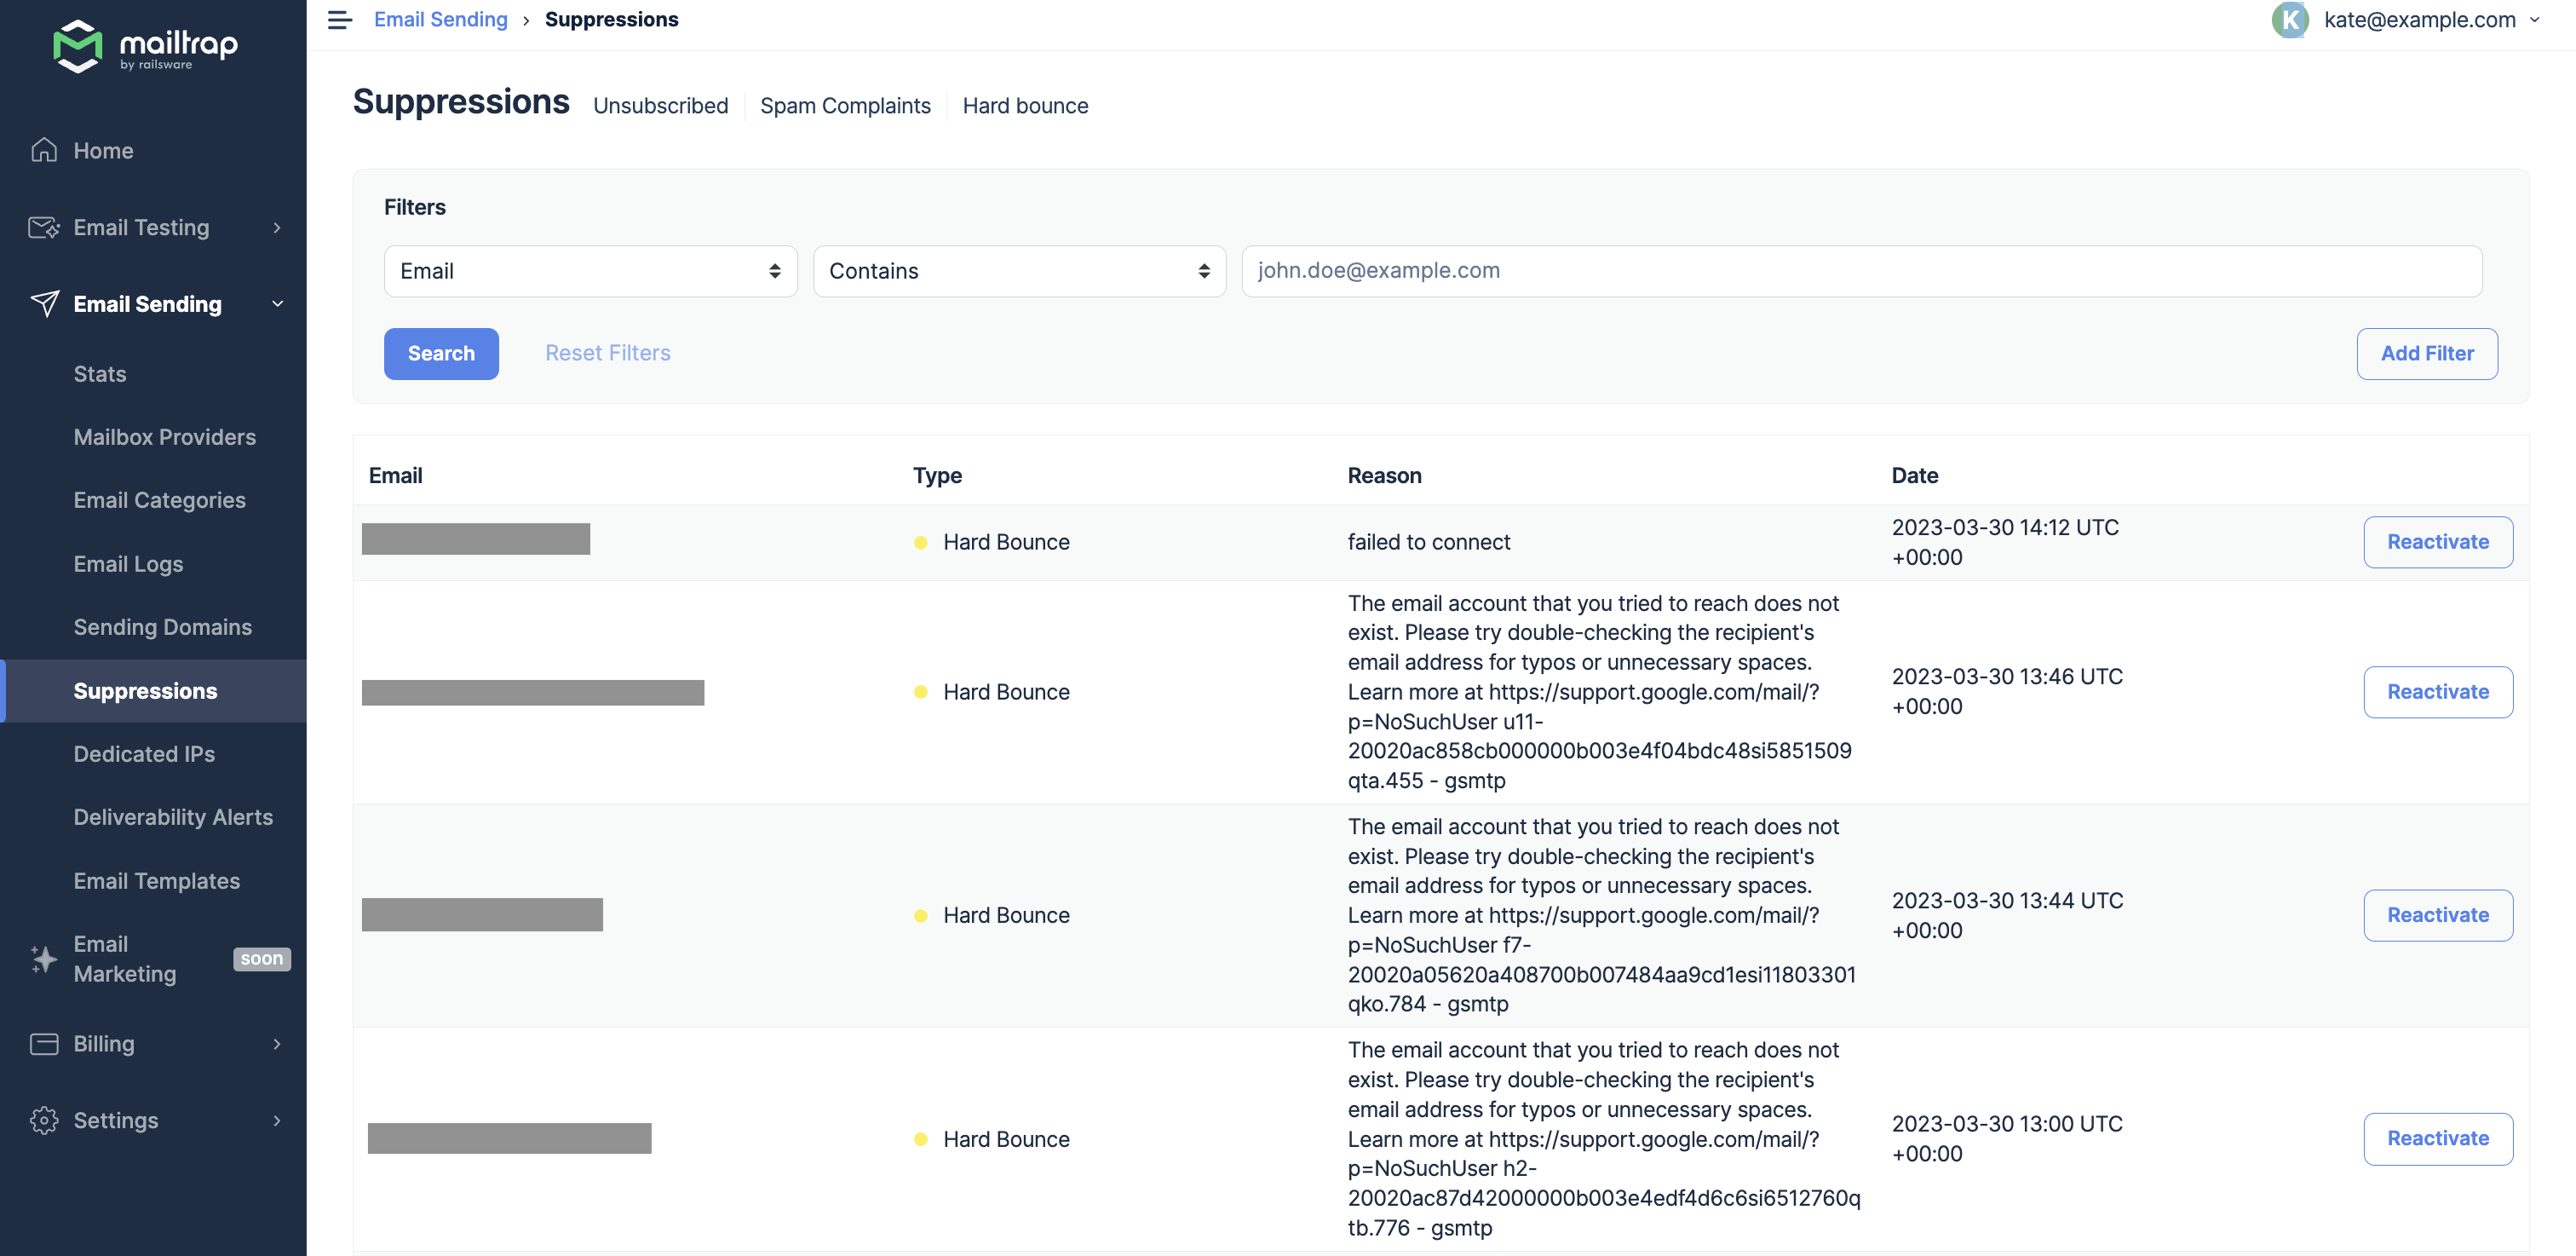
Task: Reactivate the first suppressed email
Action: click(x=2438, y=541)
